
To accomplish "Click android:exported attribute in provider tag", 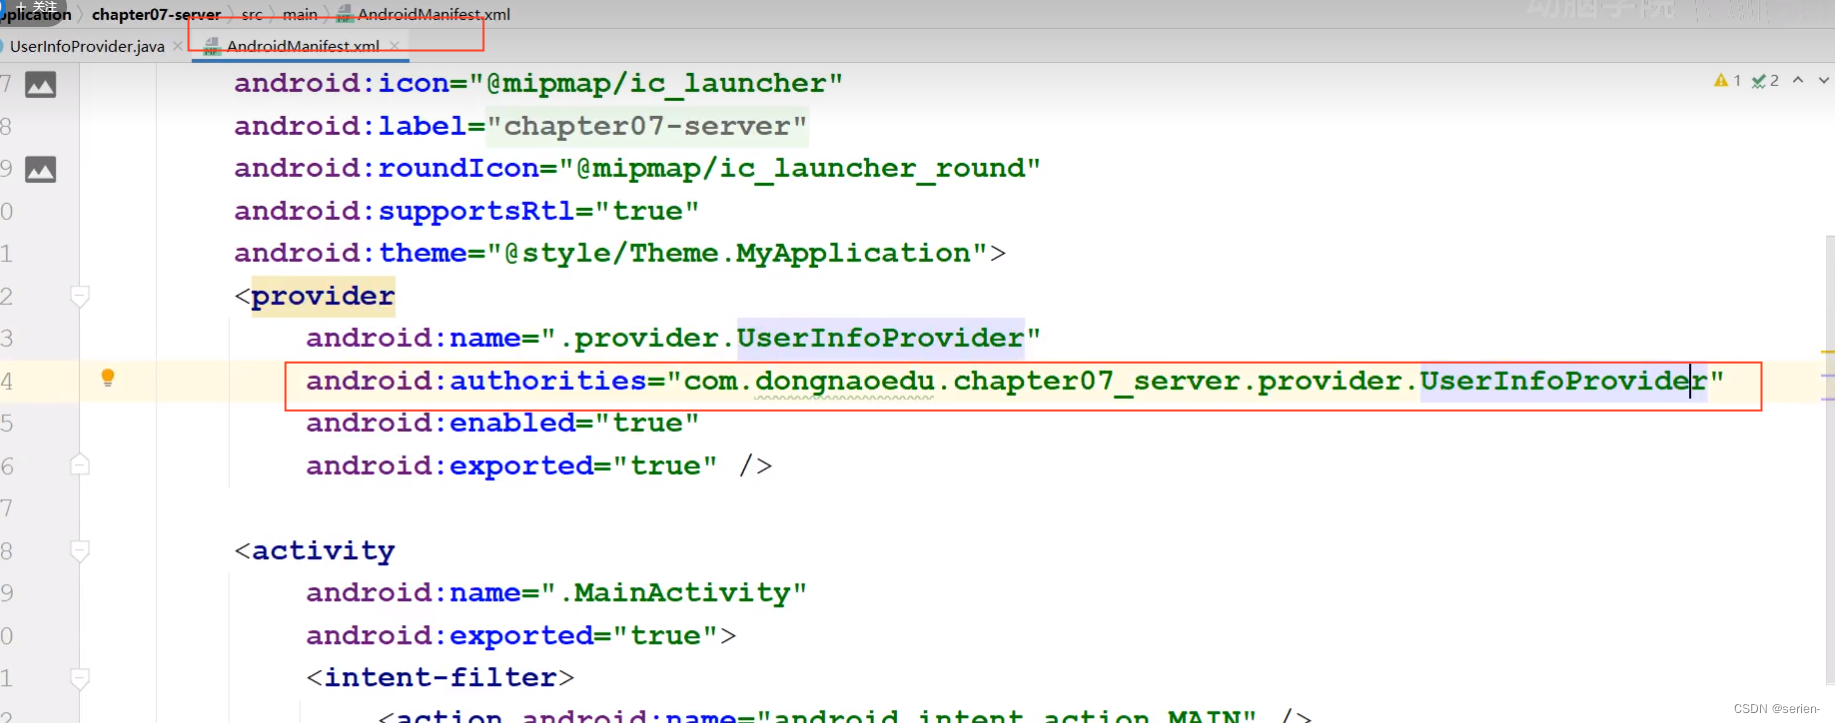I will tap(450, 466).
